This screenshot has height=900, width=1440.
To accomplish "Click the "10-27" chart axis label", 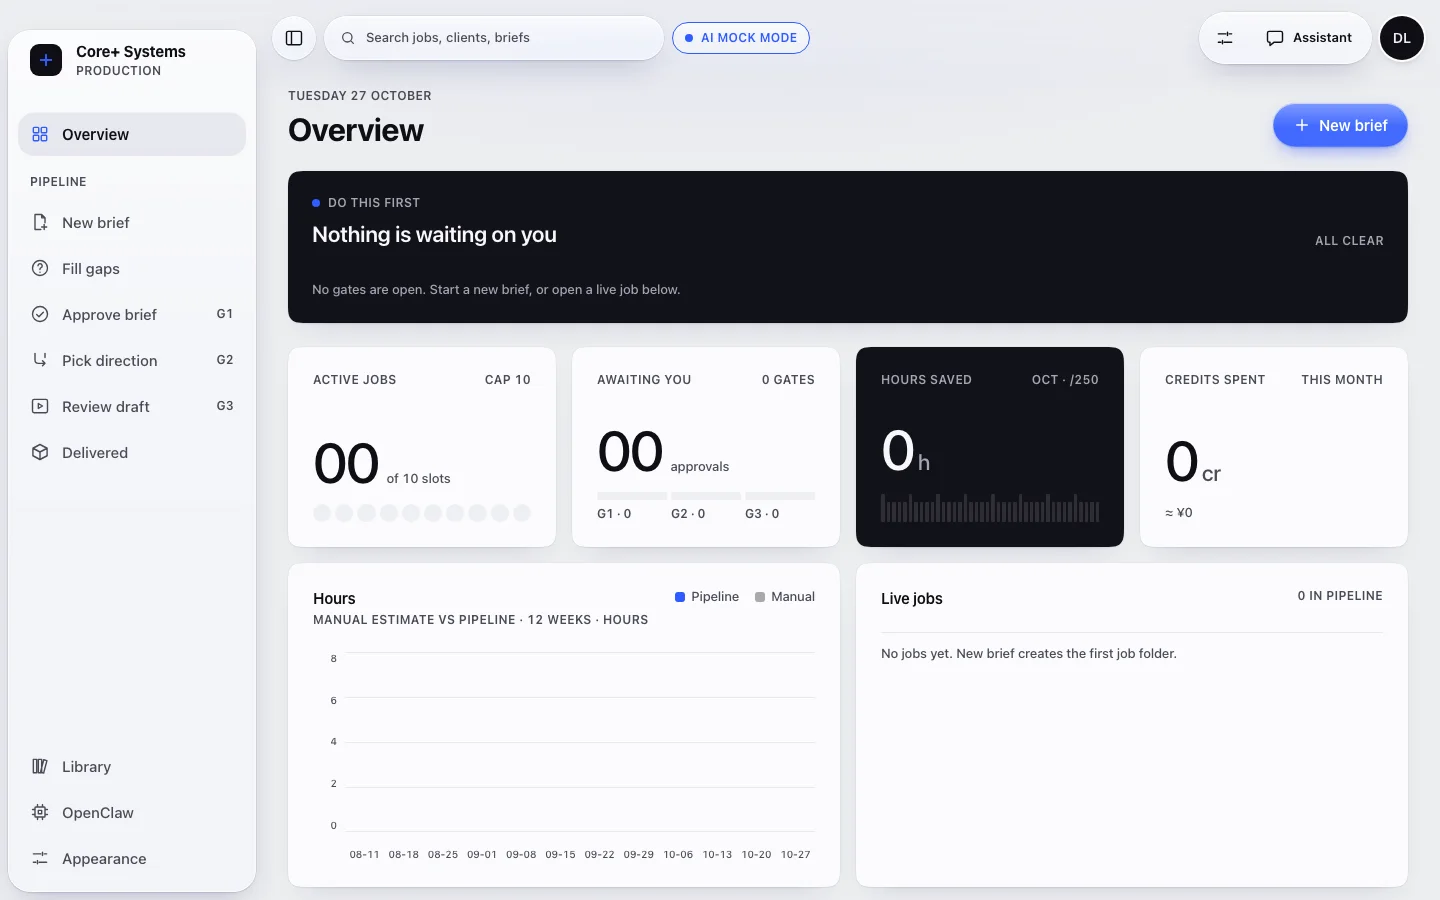I will tap(796, 855).
